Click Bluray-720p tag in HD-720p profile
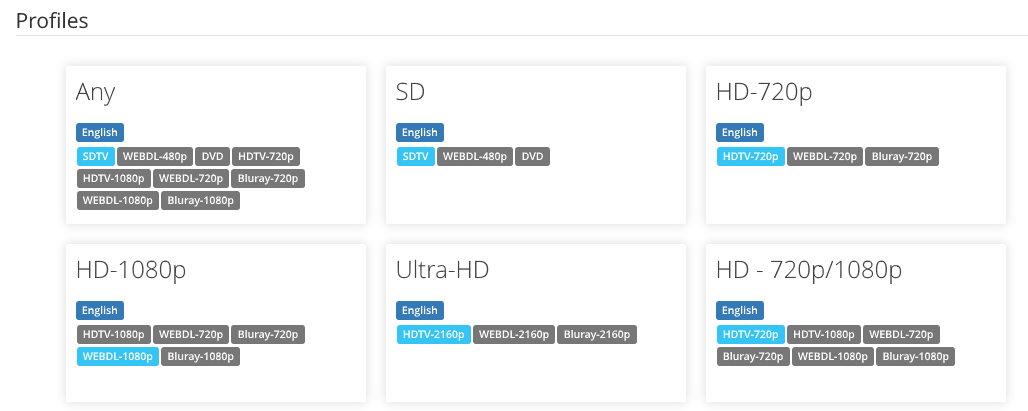This screenshot has width=1028, height=411. point(901,157)
